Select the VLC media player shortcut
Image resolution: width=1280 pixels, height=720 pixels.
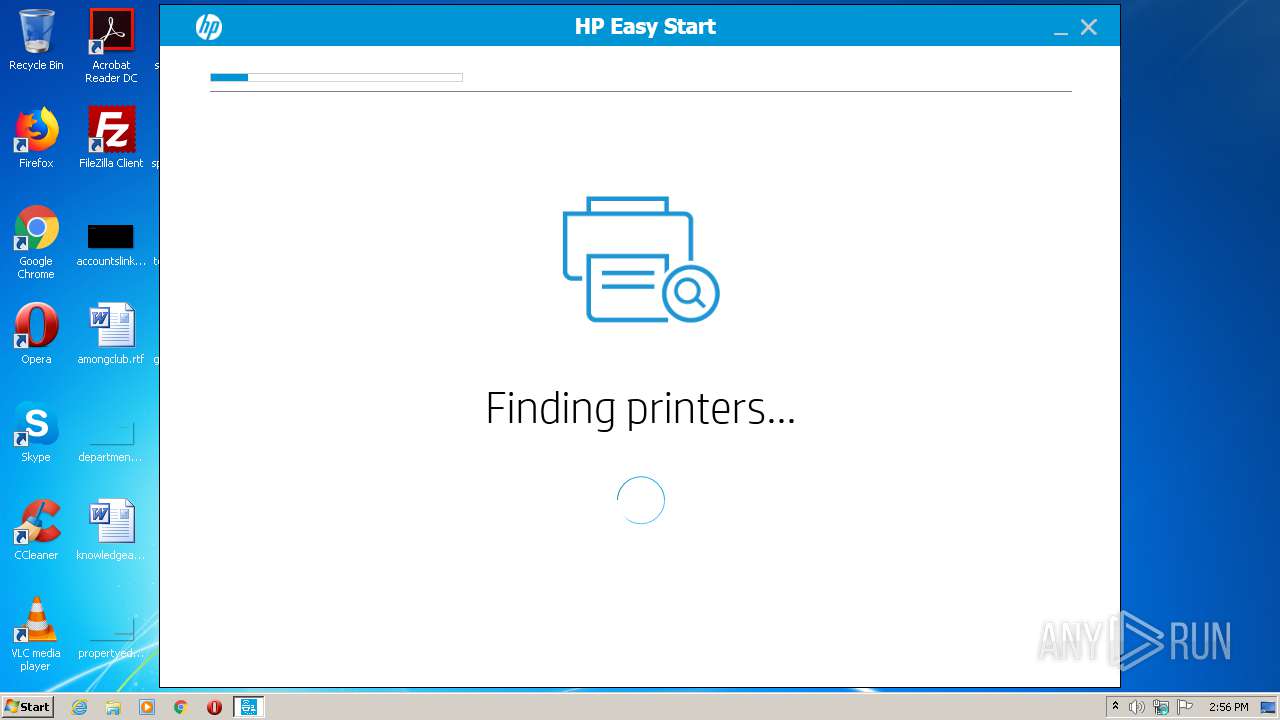(36, 634)
